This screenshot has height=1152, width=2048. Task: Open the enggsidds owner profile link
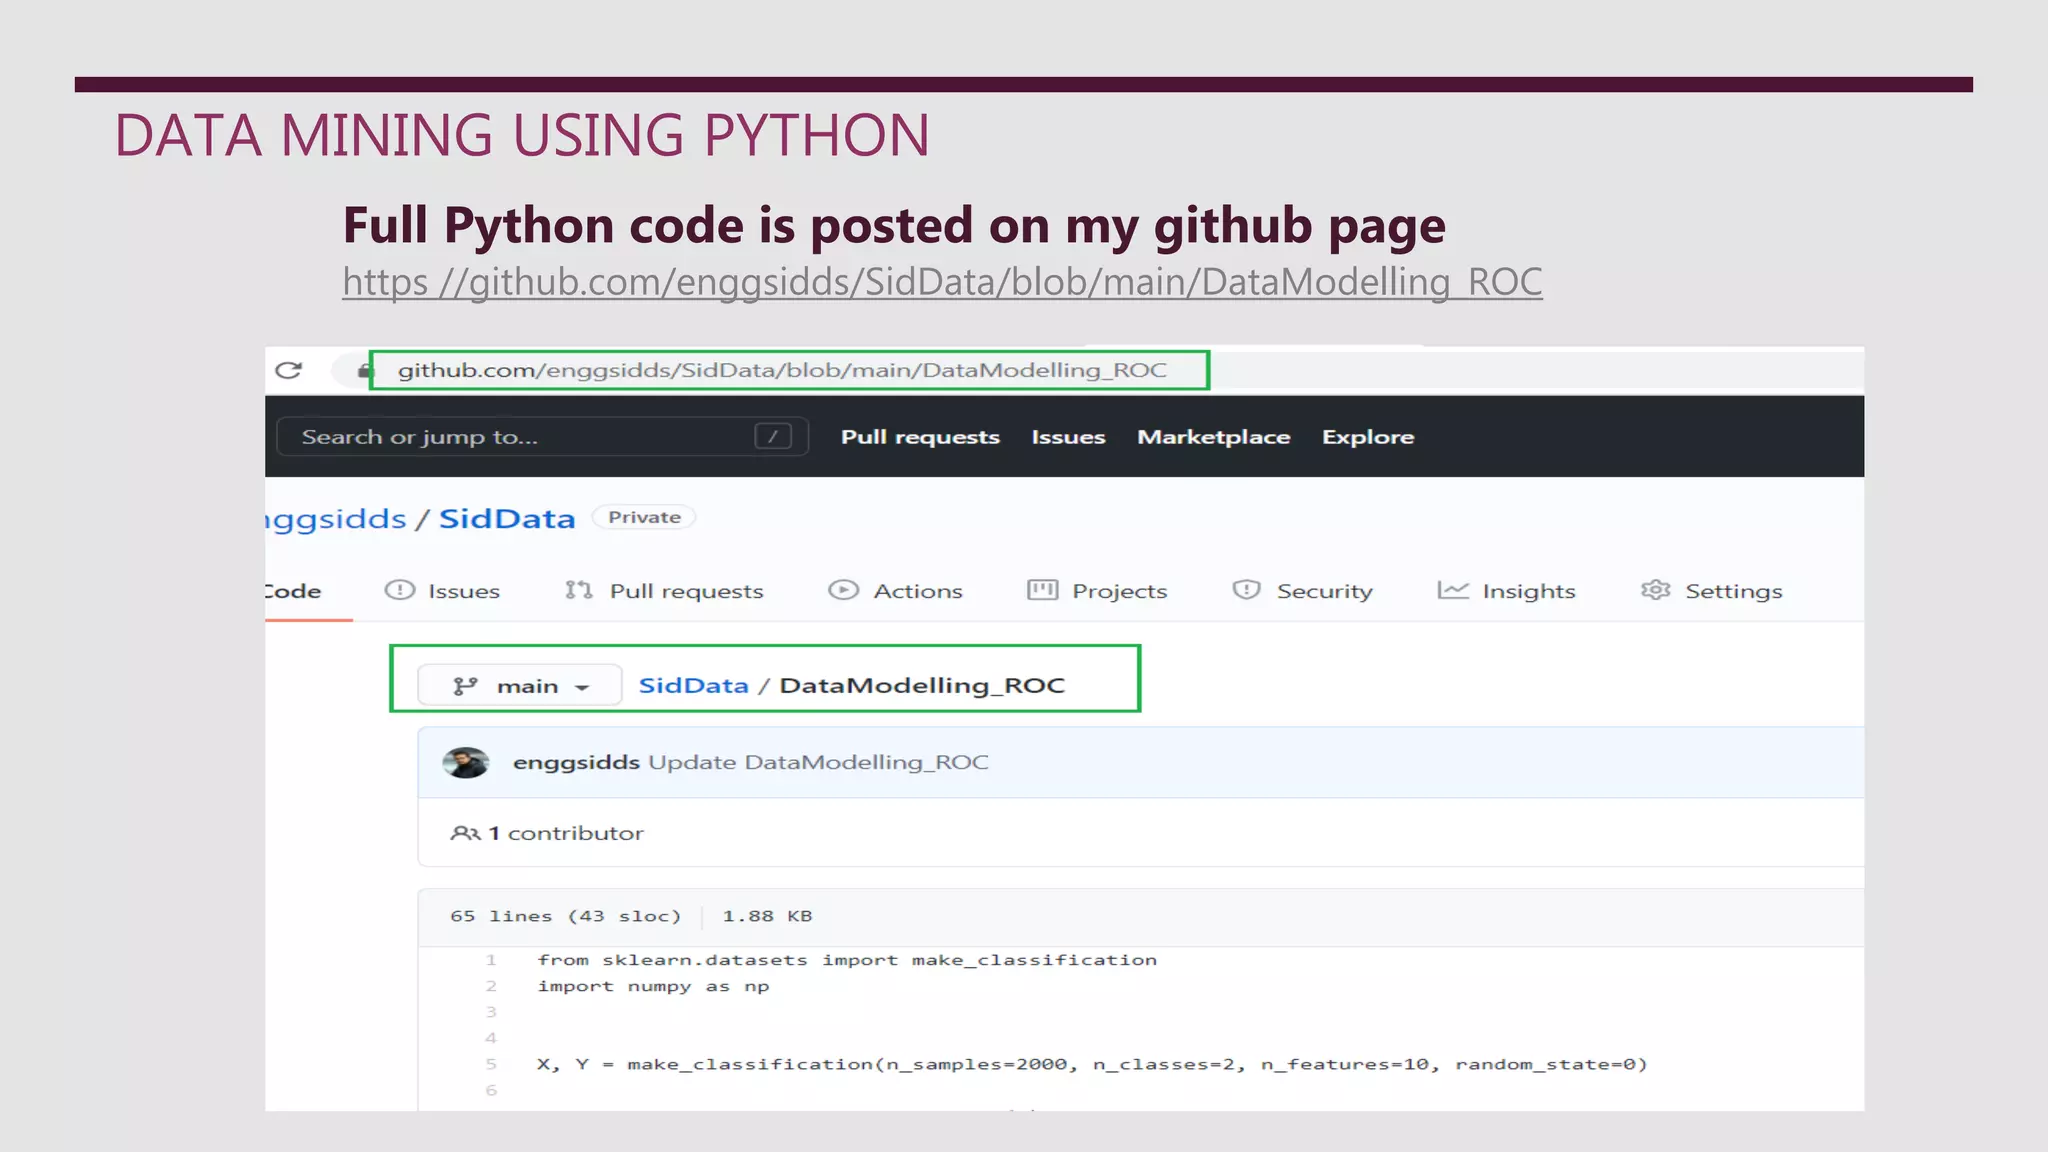pos(336,518)
